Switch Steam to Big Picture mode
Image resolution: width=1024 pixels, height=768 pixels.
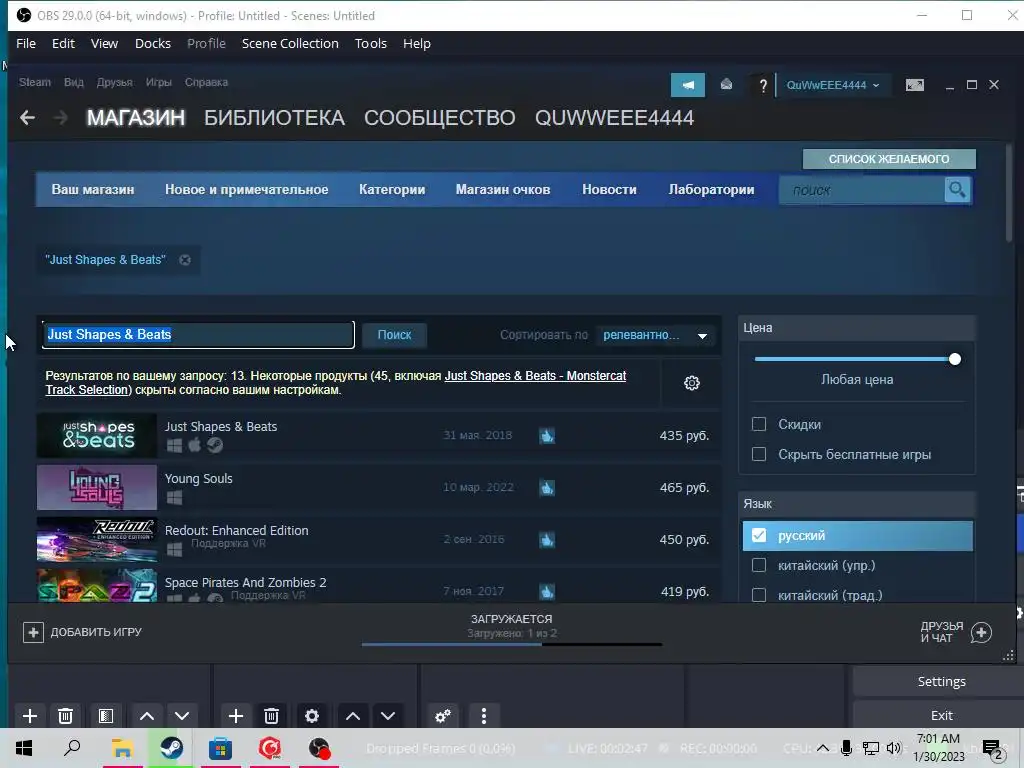point(914,85)
